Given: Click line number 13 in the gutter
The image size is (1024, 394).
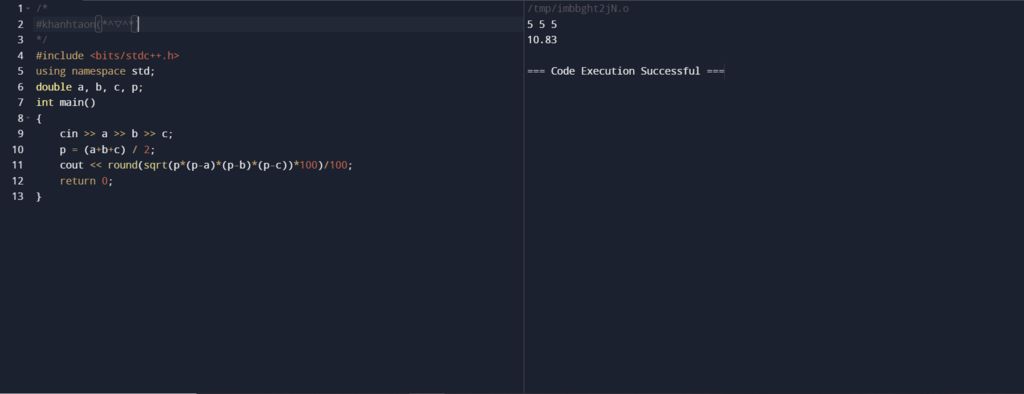Looking at the screenshot, I should (x=18, y=197).
